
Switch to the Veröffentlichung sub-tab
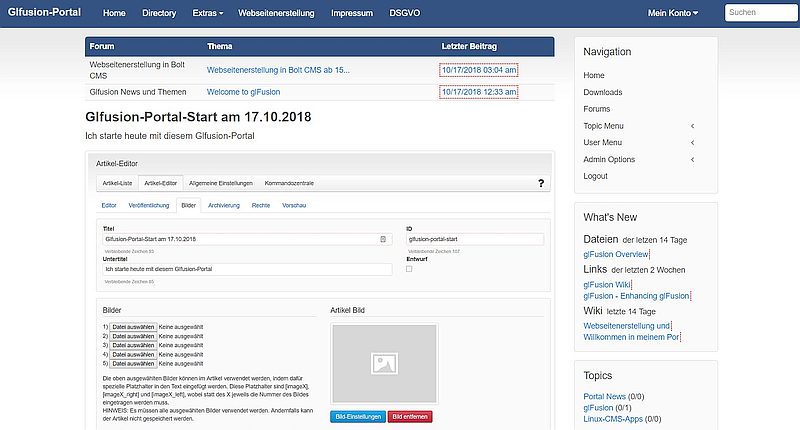pyautogui.click(x=148, y=206)
